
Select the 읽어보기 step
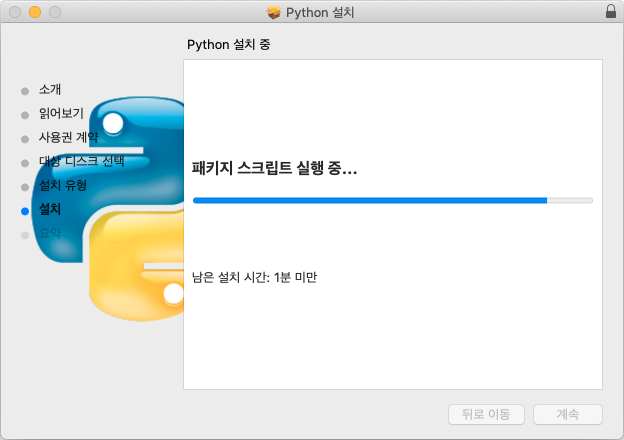pos(61,113)
